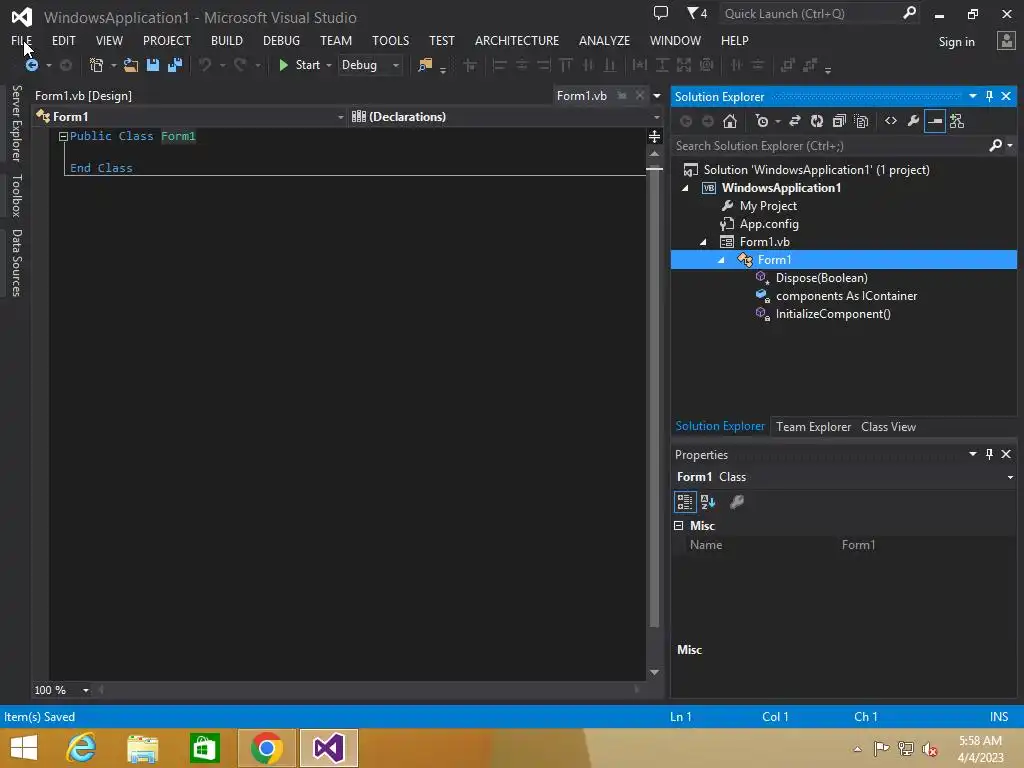1024x768 pixels.
Task: Open the feedback speech bubble icon
Action: pos(661,13)
